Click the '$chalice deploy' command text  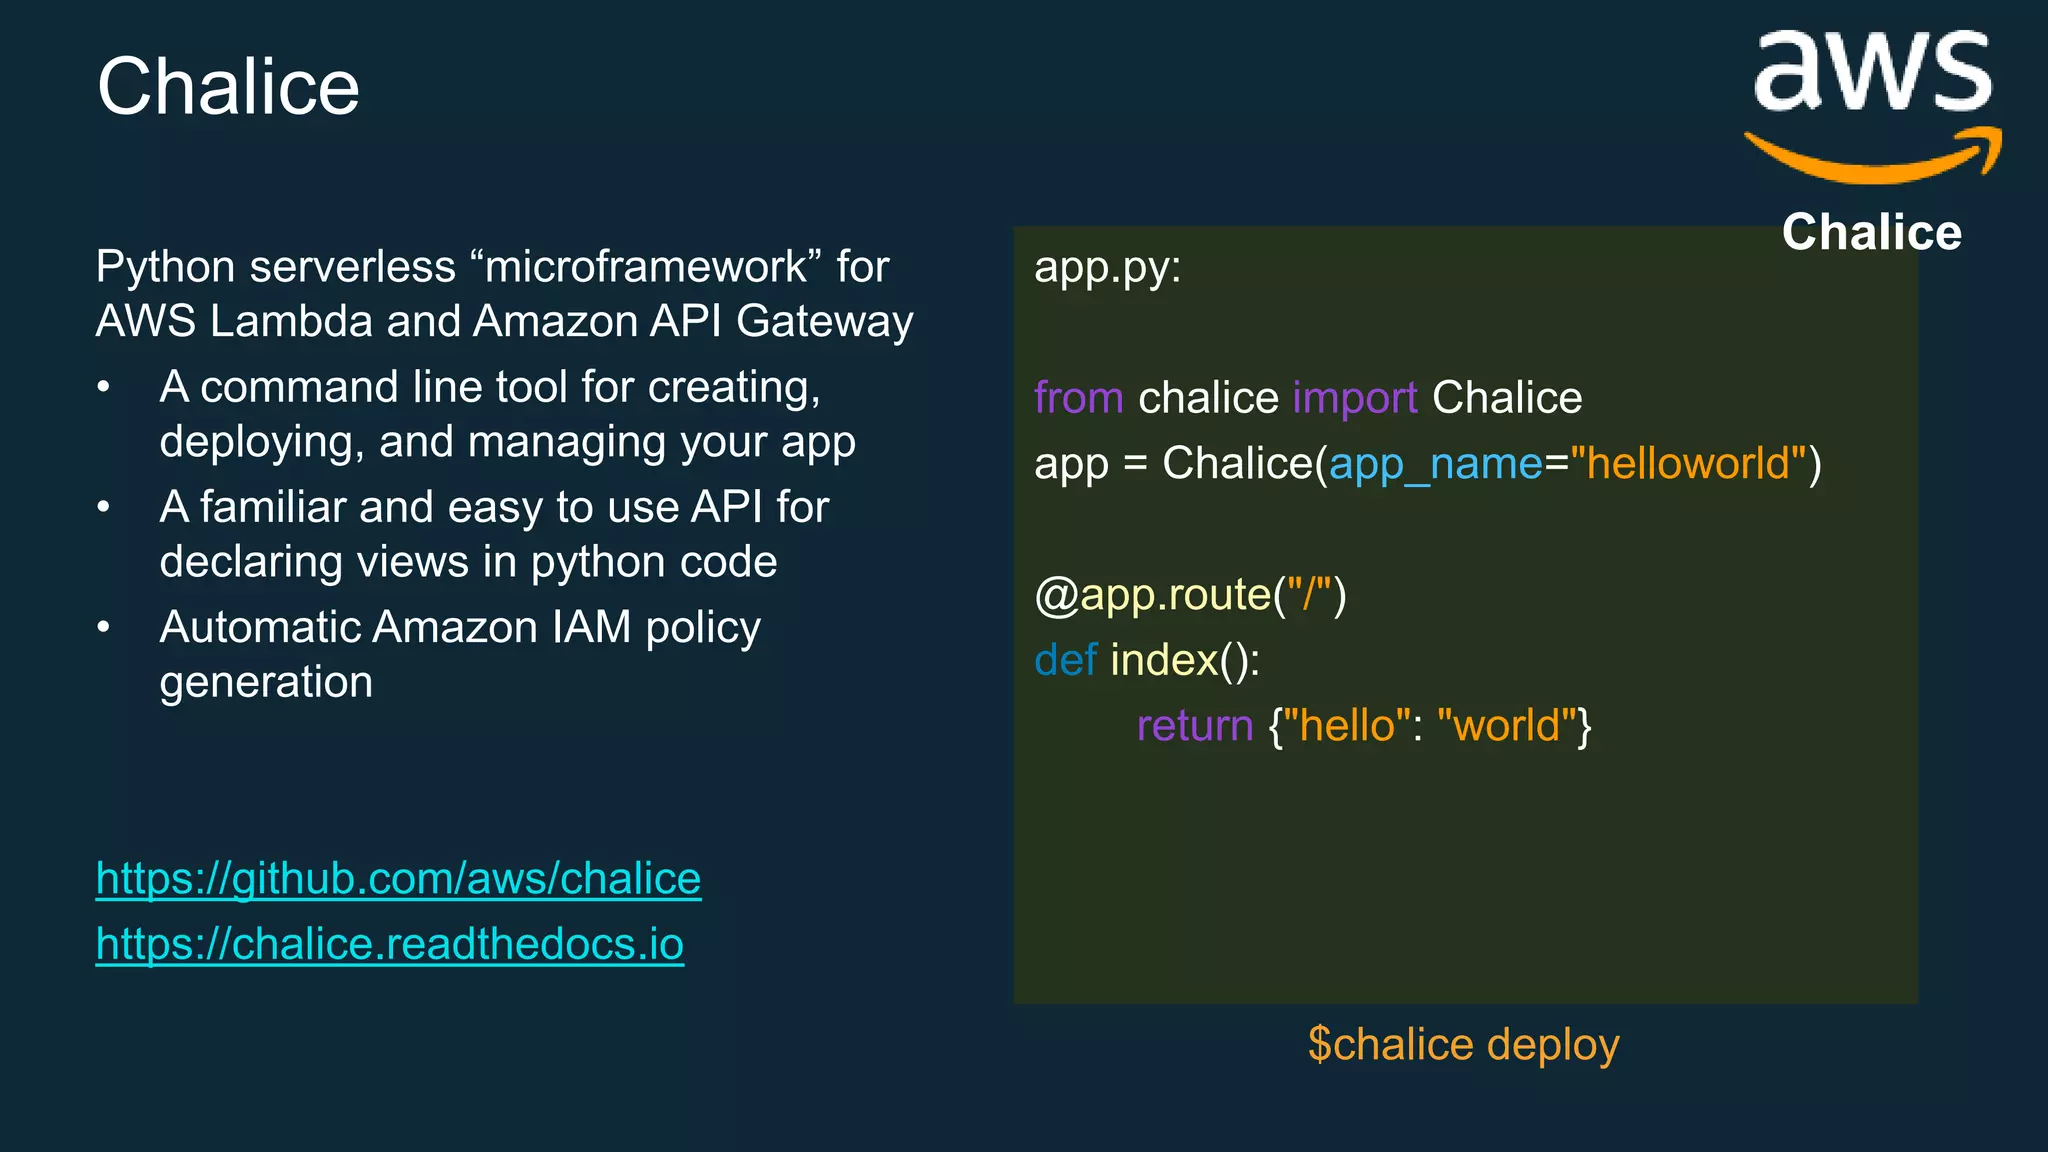point(1463,1045)
